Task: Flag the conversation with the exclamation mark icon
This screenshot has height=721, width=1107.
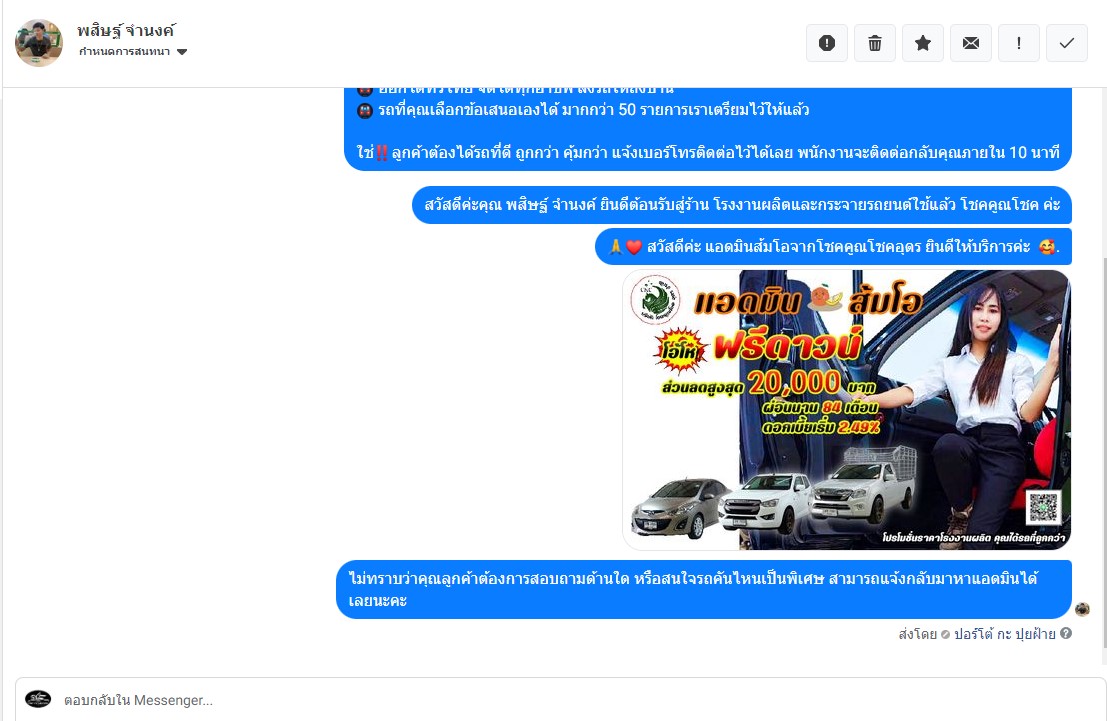Action: [1019, 43]
